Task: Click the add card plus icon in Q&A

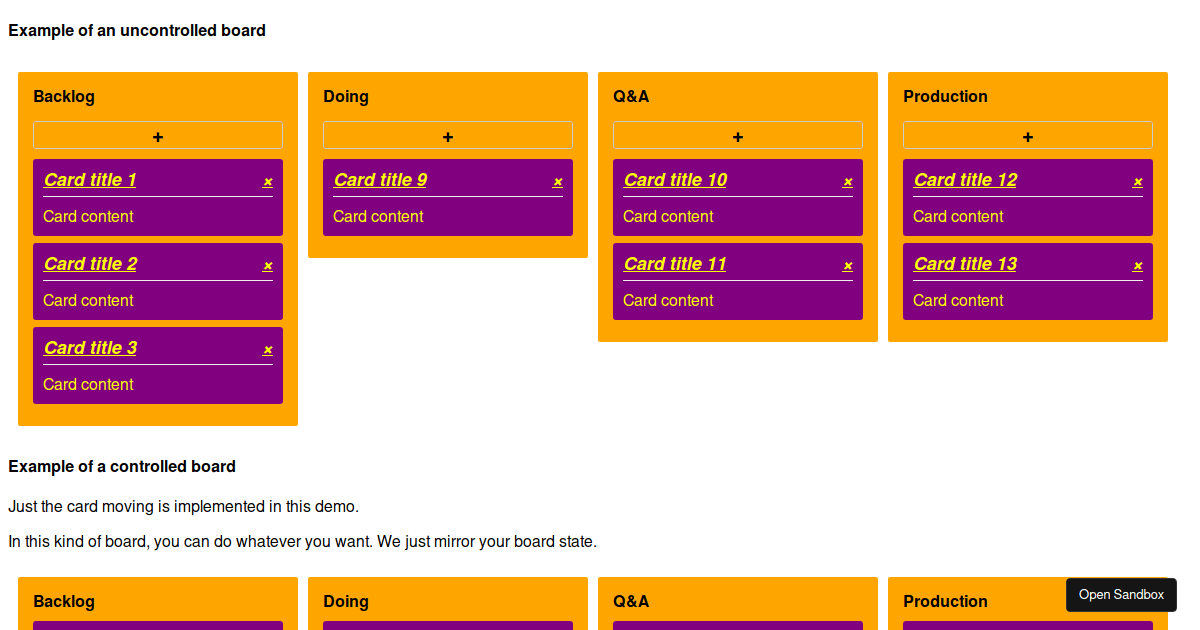Action: (737, 135)
